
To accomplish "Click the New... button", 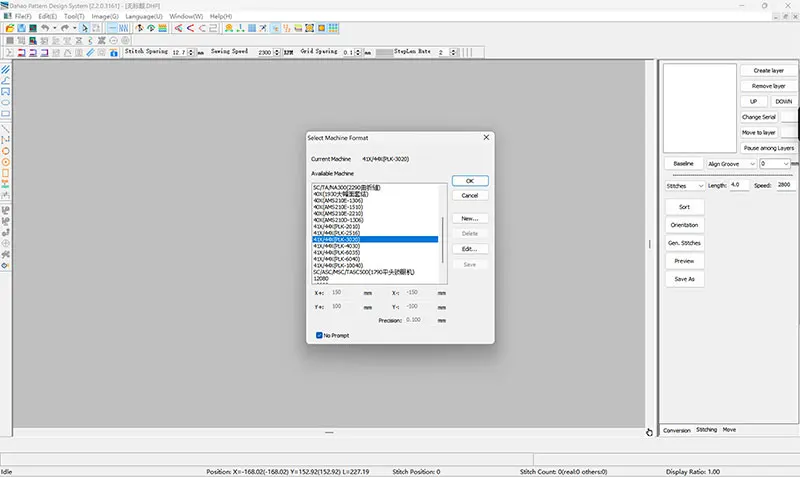I will pos(470,218).
